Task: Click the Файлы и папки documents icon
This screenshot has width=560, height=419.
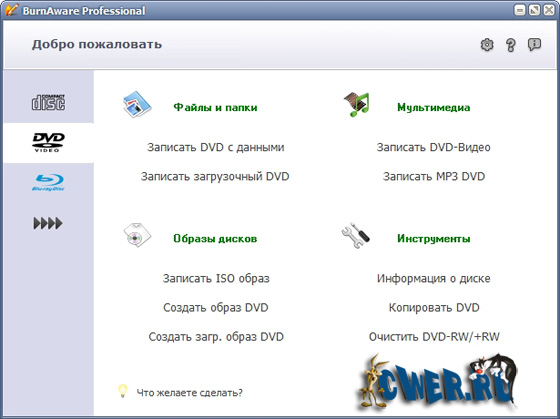Action: click(x=137, y=104)
